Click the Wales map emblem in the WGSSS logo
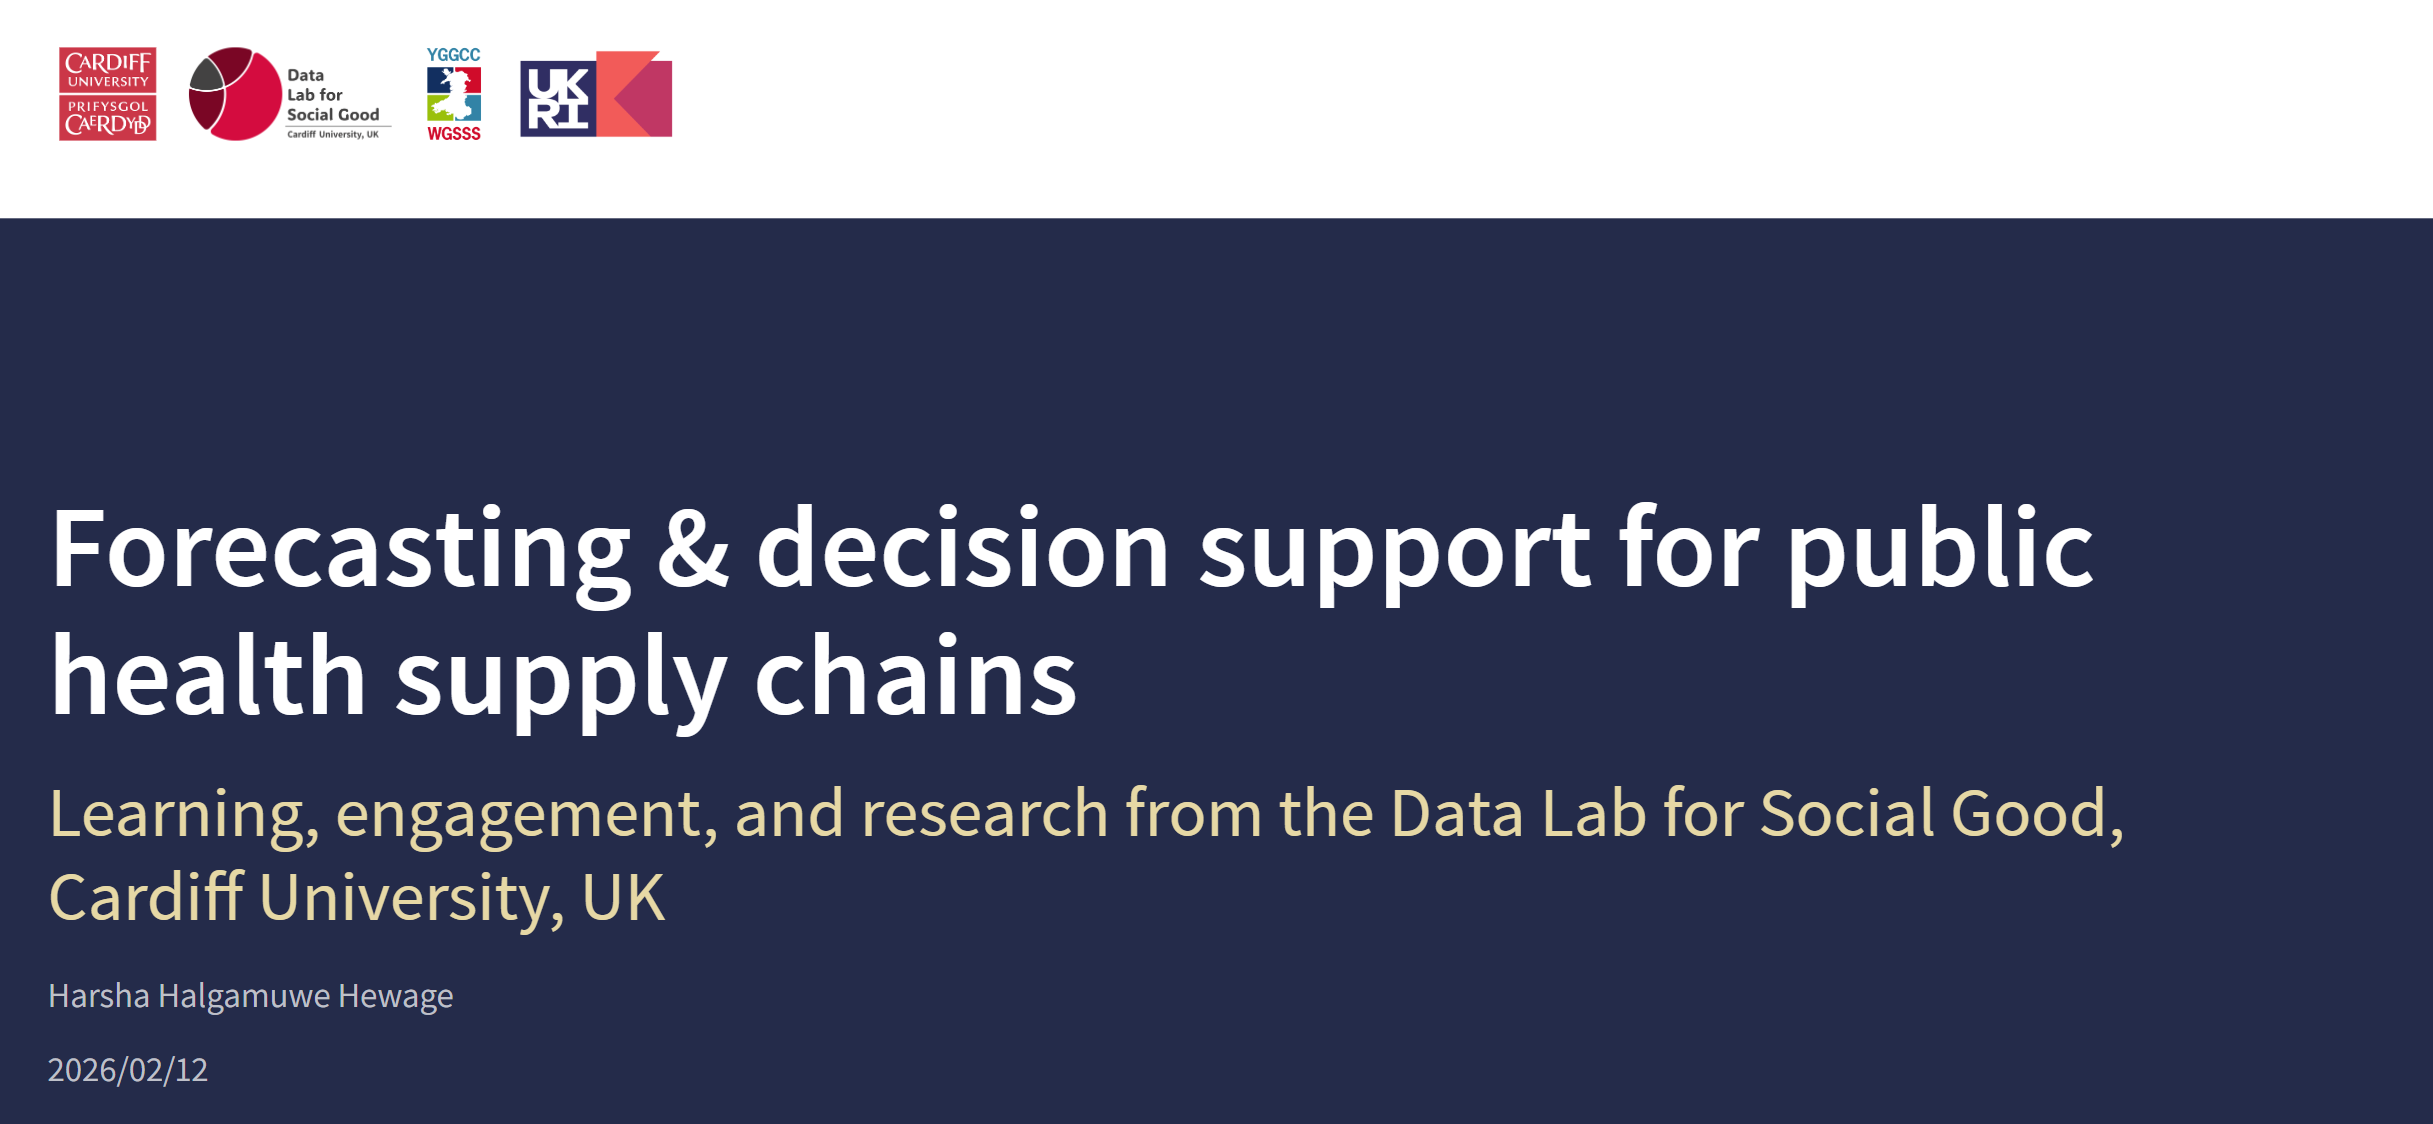 click(x=454, y=94)
